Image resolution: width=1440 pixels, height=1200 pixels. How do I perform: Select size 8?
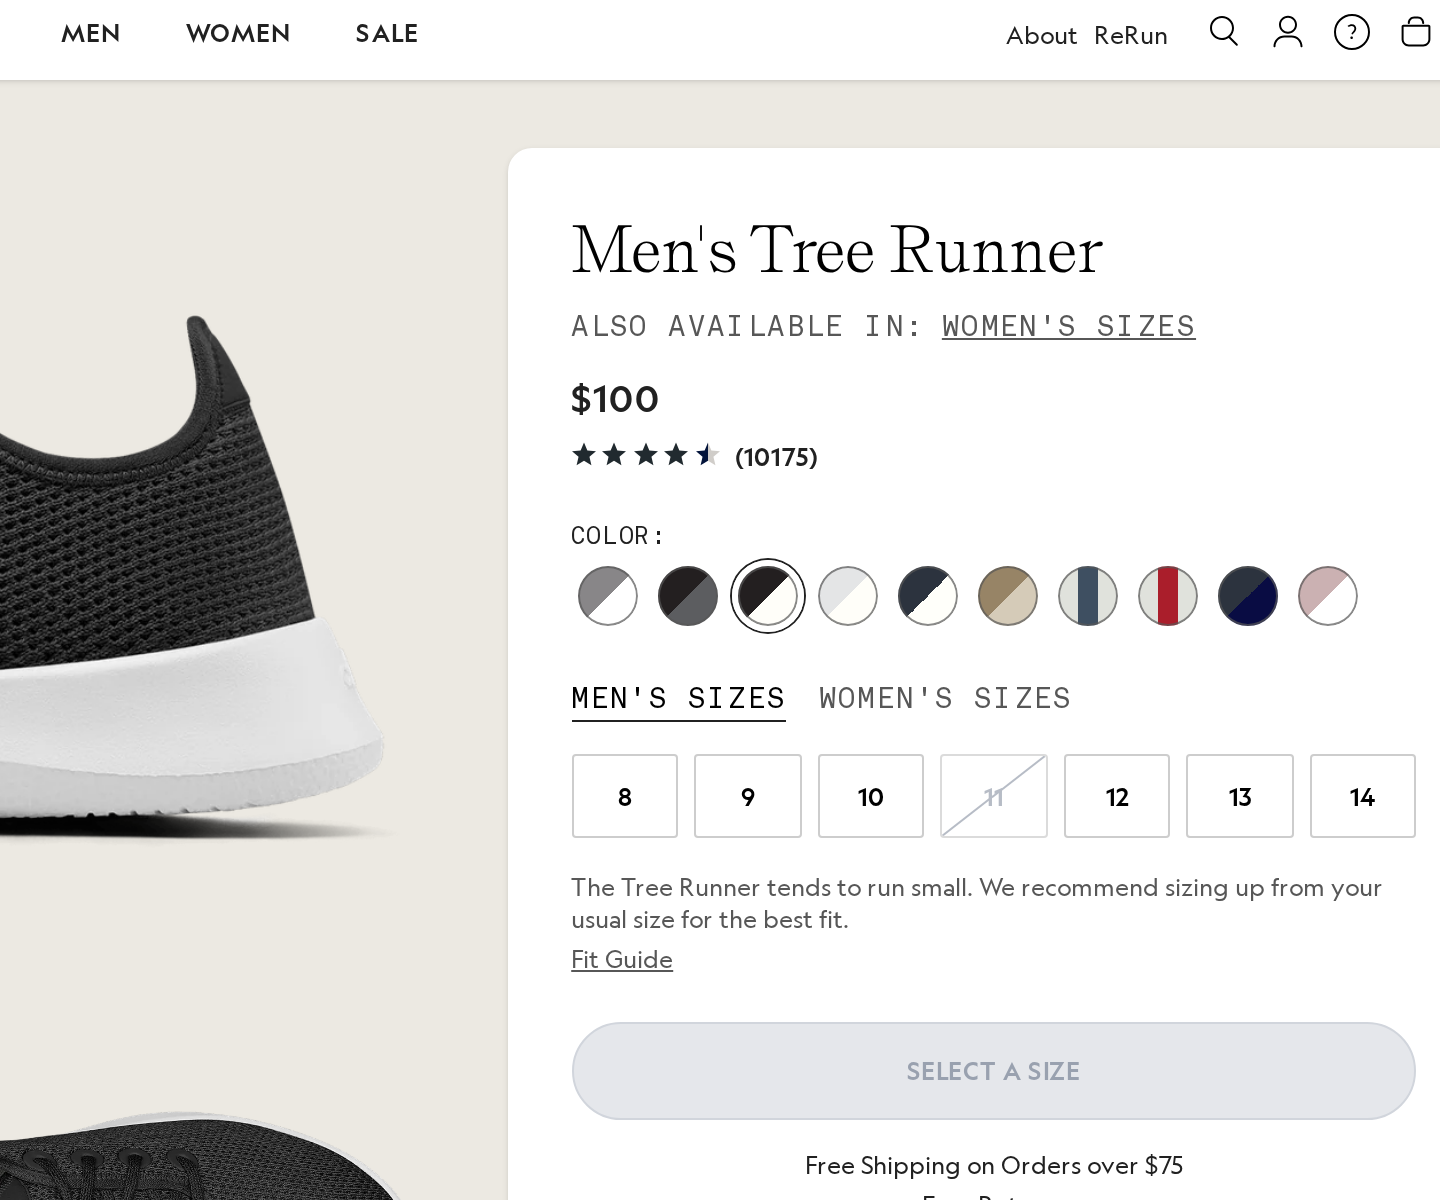625,796
